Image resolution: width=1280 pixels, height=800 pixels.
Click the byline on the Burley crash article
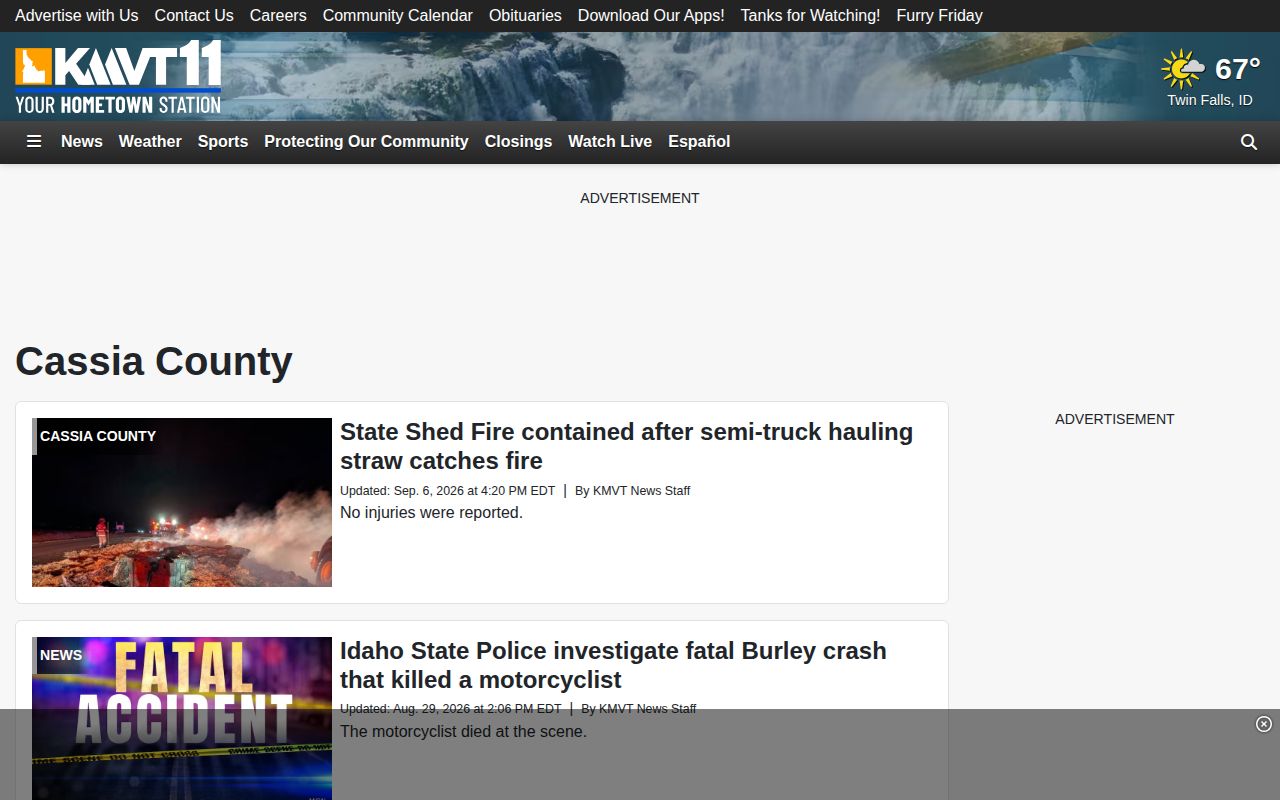(x=639, y=709)
